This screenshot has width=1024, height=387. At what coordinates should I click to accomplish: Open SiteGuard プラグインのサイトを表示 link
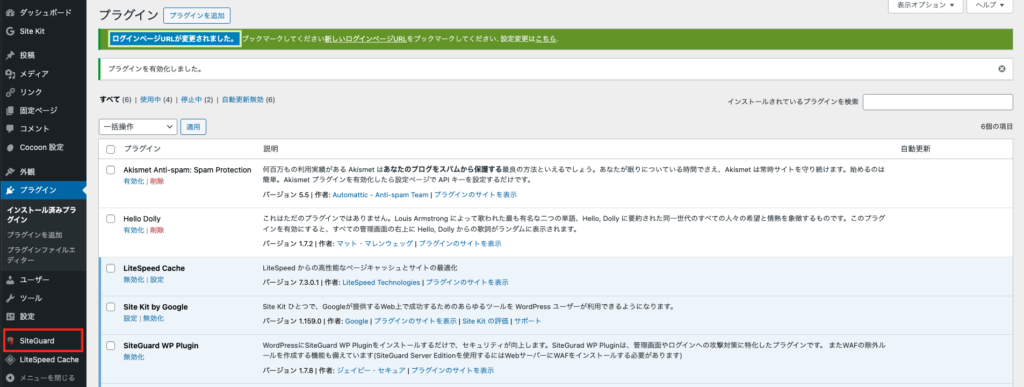(453, 371)
